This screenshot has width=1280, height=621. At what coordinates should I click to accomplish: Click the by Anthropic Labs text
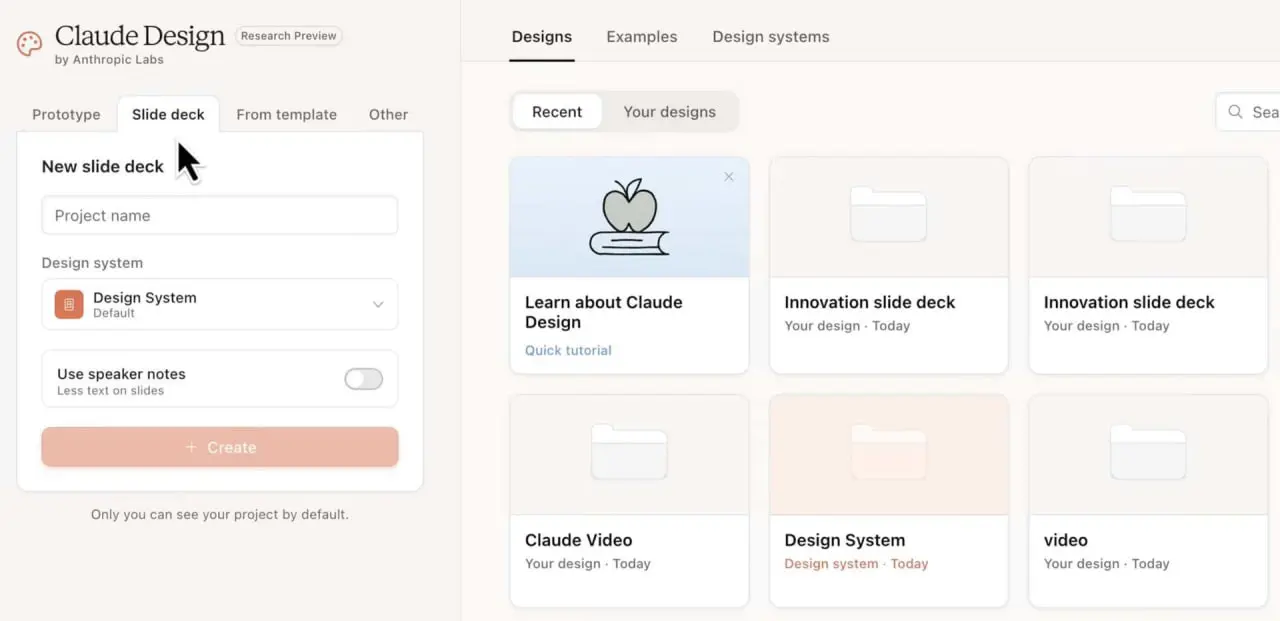pos(109,60)
